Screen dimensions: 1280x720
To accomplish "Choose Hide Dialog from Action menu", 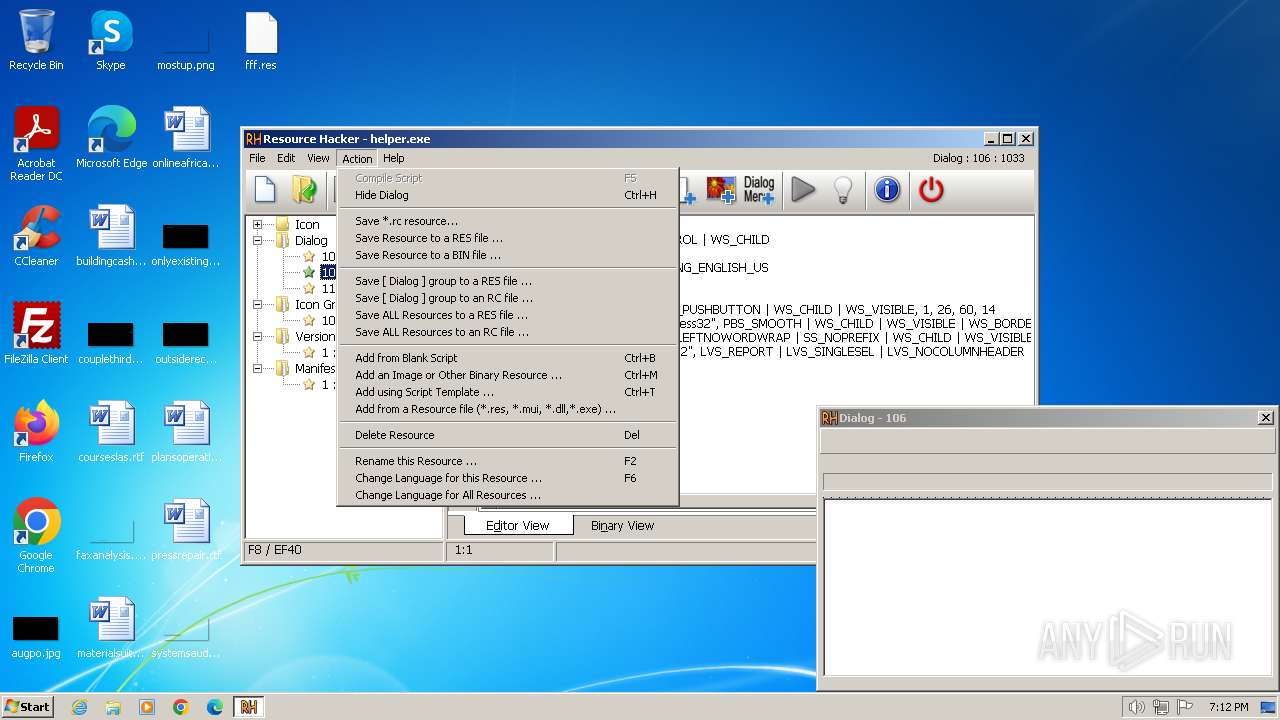I will 508,195.
